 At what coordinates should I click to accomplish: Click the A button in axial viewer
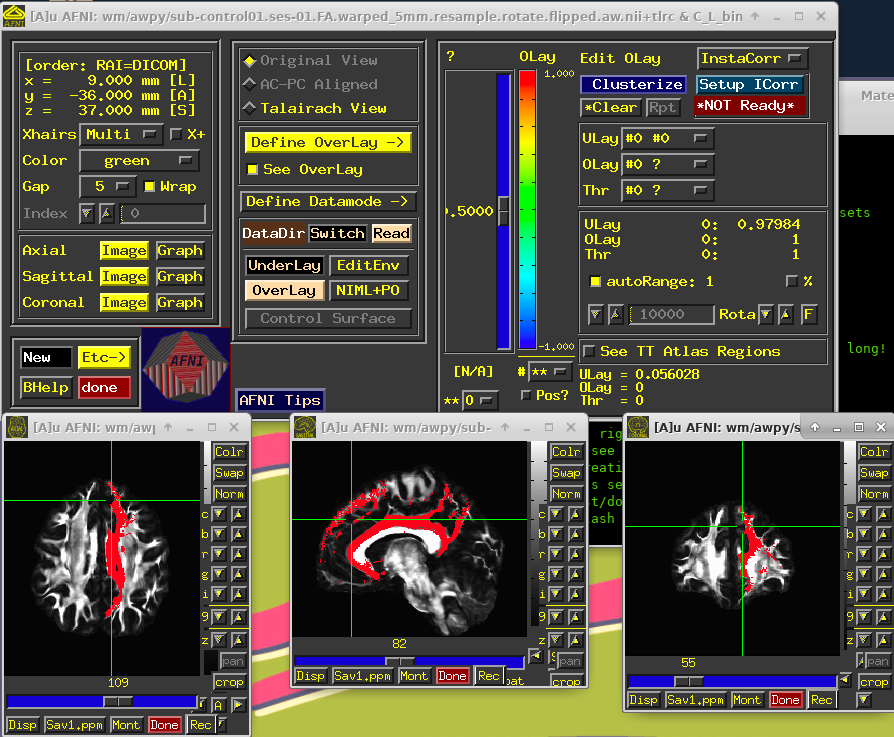click(218, 705)
